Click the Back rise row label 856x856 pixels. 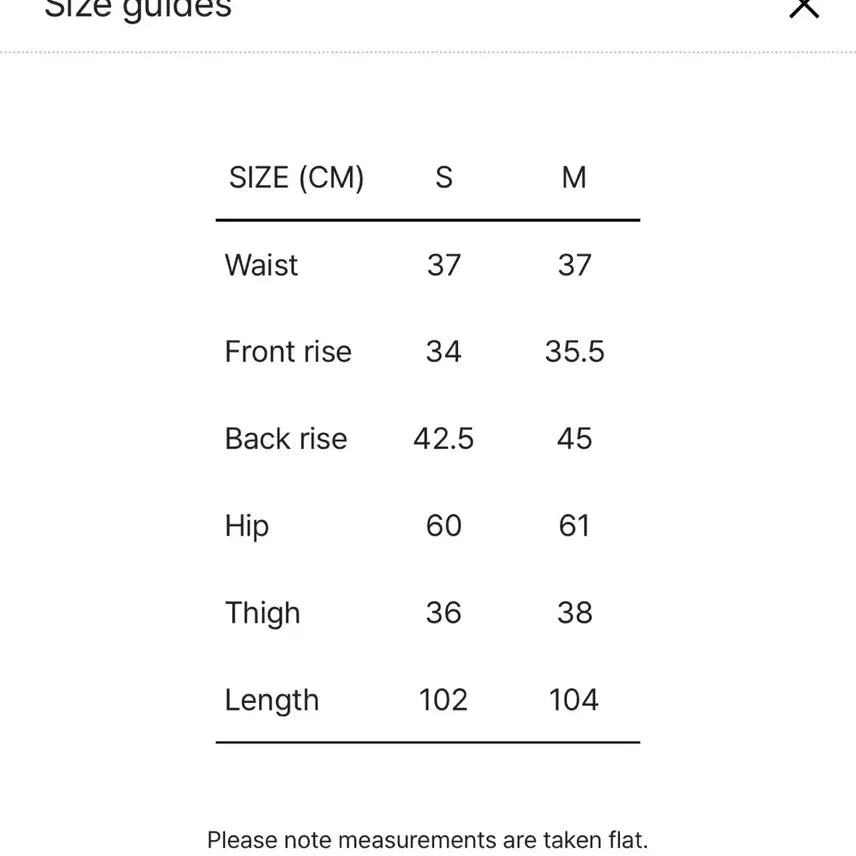coord(286,439)
